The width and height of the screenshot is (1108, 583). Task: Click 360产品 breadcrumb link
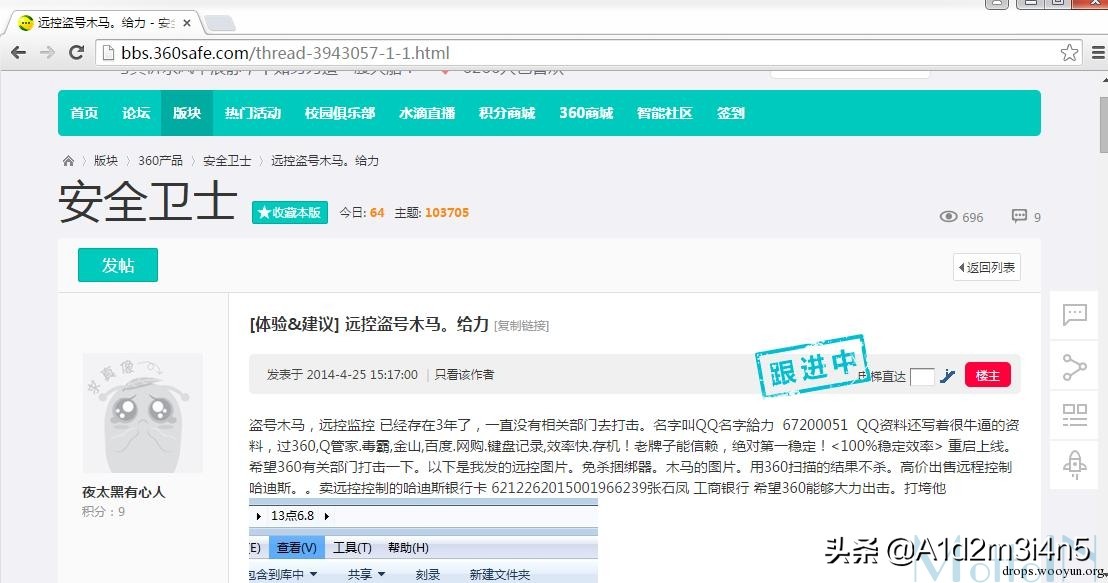point(160,161)
